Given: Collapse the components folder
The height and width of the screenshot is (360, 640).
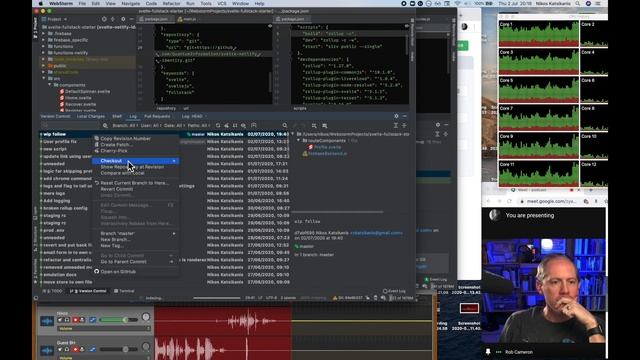Looking at the screenshot, I should tap(50, 85).
